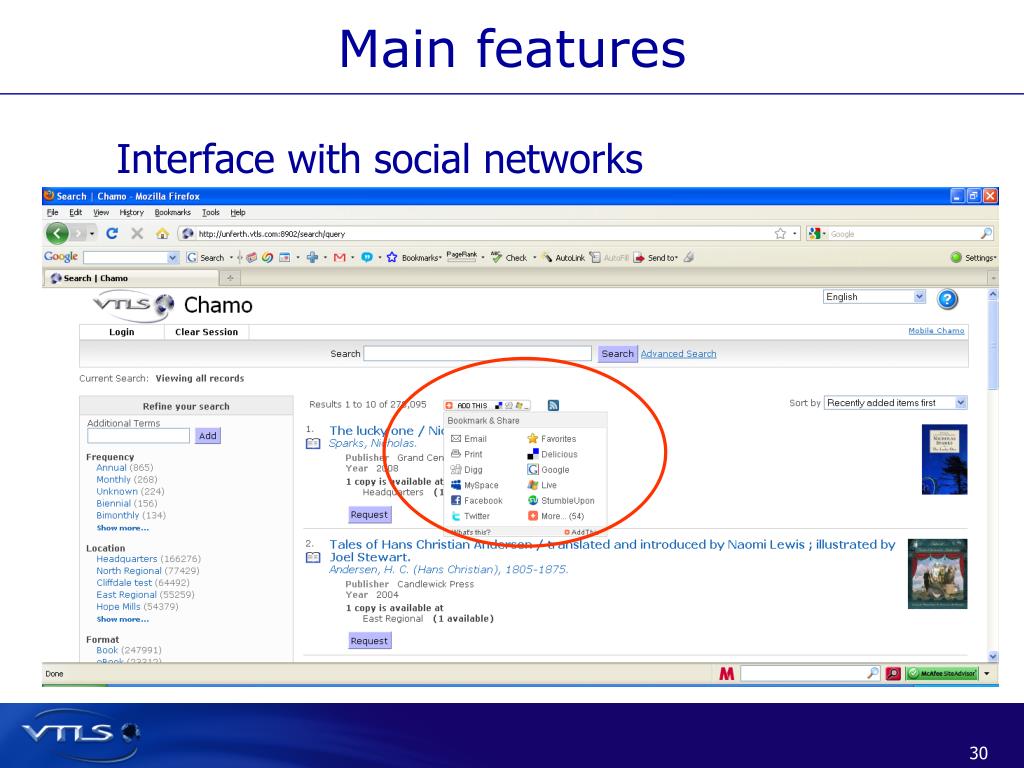The width and height of the screenshot is (1024, 768).
Task: Focus the Chamo Search input field
Action: click(x=477, y=353)
